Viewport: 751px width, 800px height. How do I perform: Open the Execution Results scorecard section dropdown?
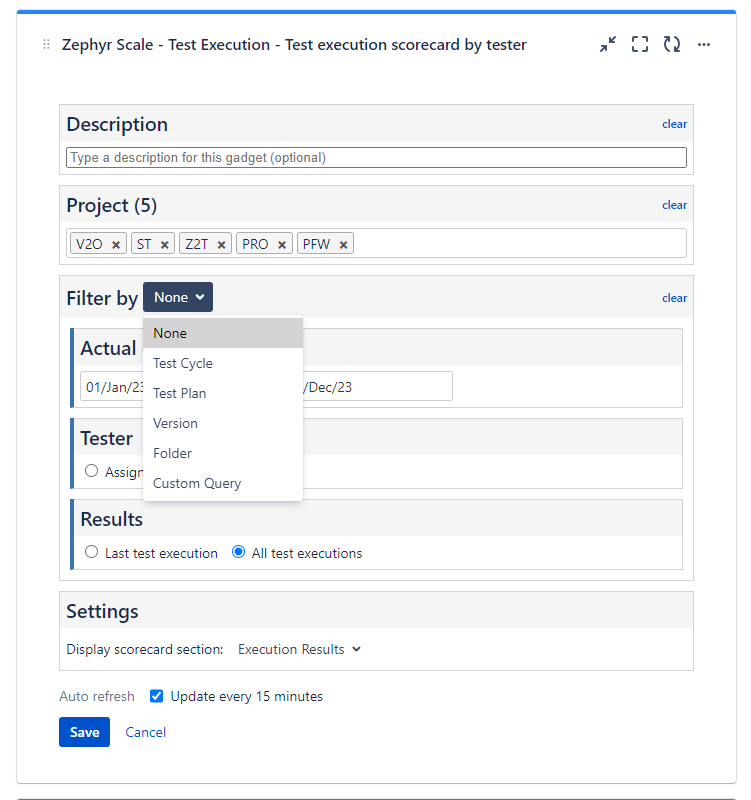[299, 649]
